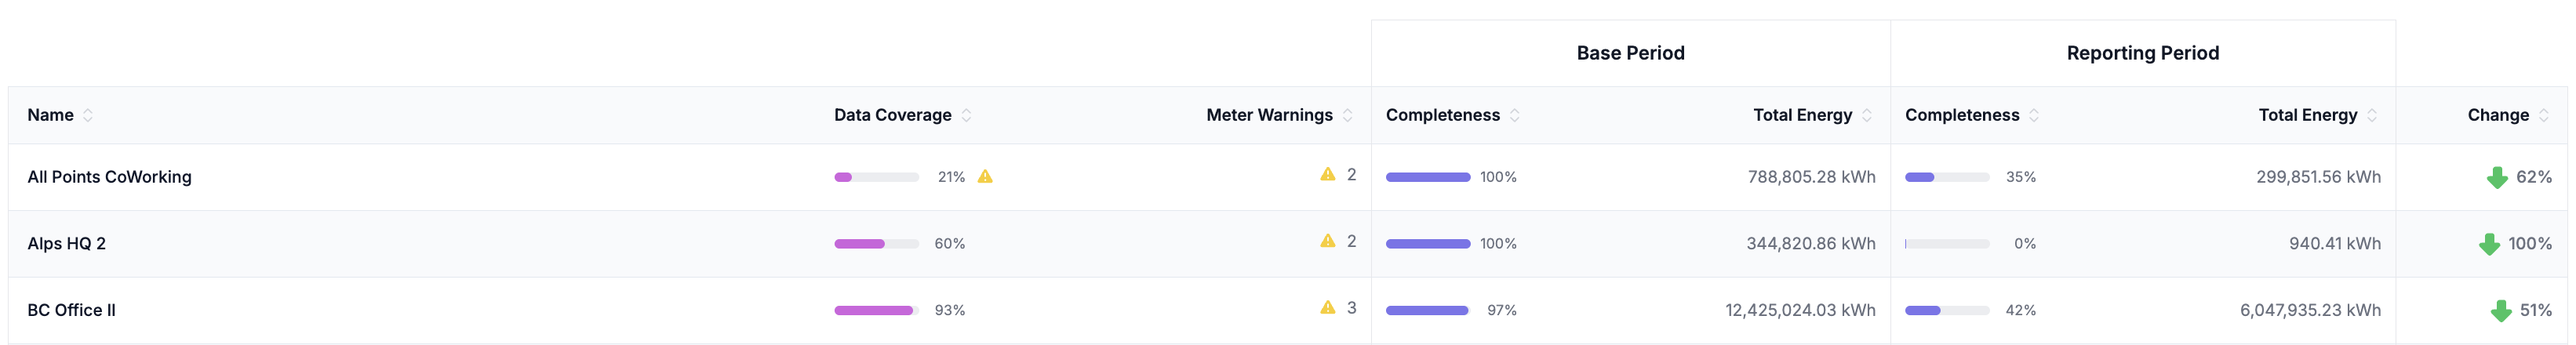2576x345 pixels.
Task: Click meter warning icon for Alps HQ 2
Action: point(1327,241)
